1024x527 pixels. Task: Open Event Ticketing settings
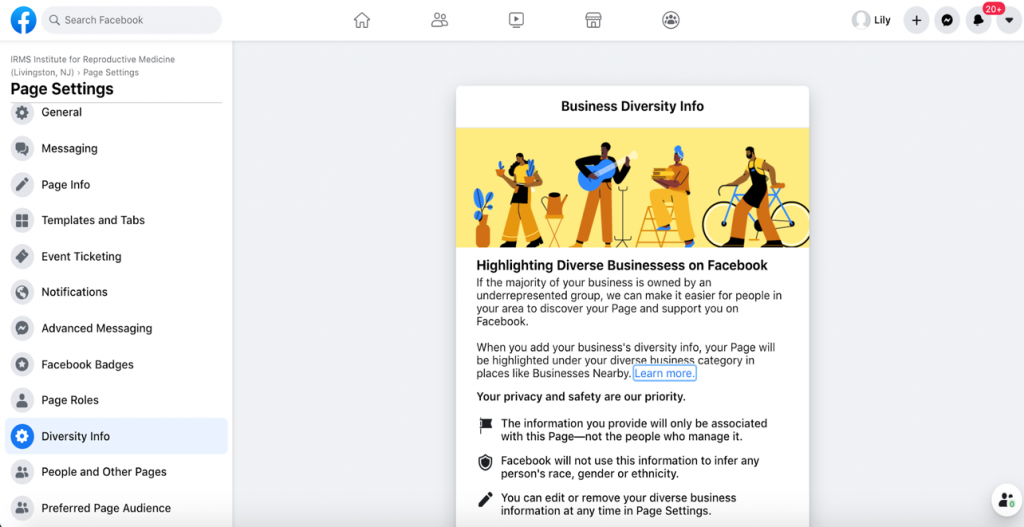(81, 257)
